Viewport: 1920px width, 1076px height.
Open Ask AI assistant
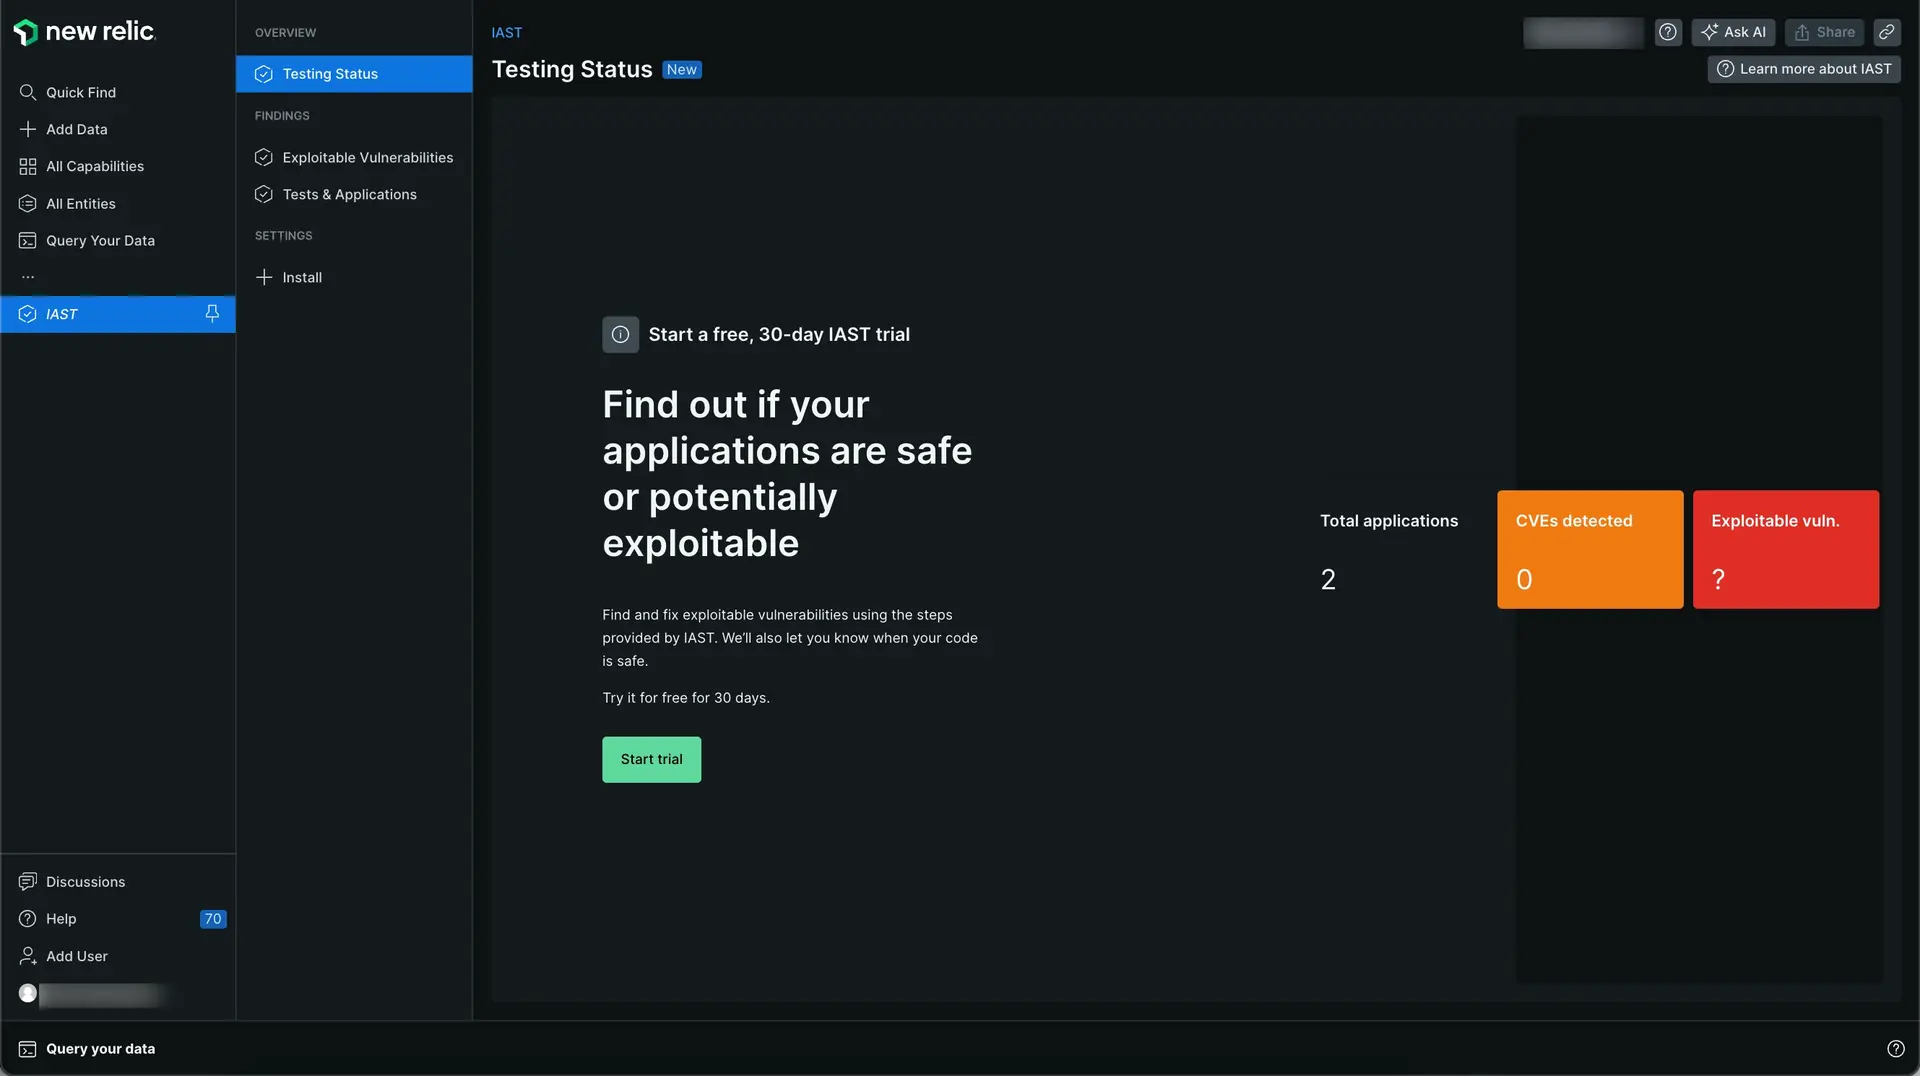point(1733,32)
